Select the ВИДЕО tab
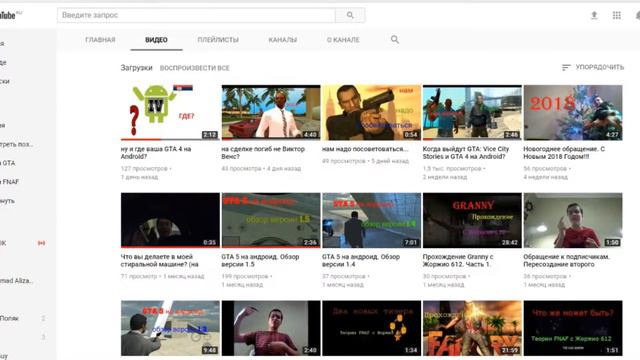The width and height of the screenshot is (640, 360). (156, 40)
